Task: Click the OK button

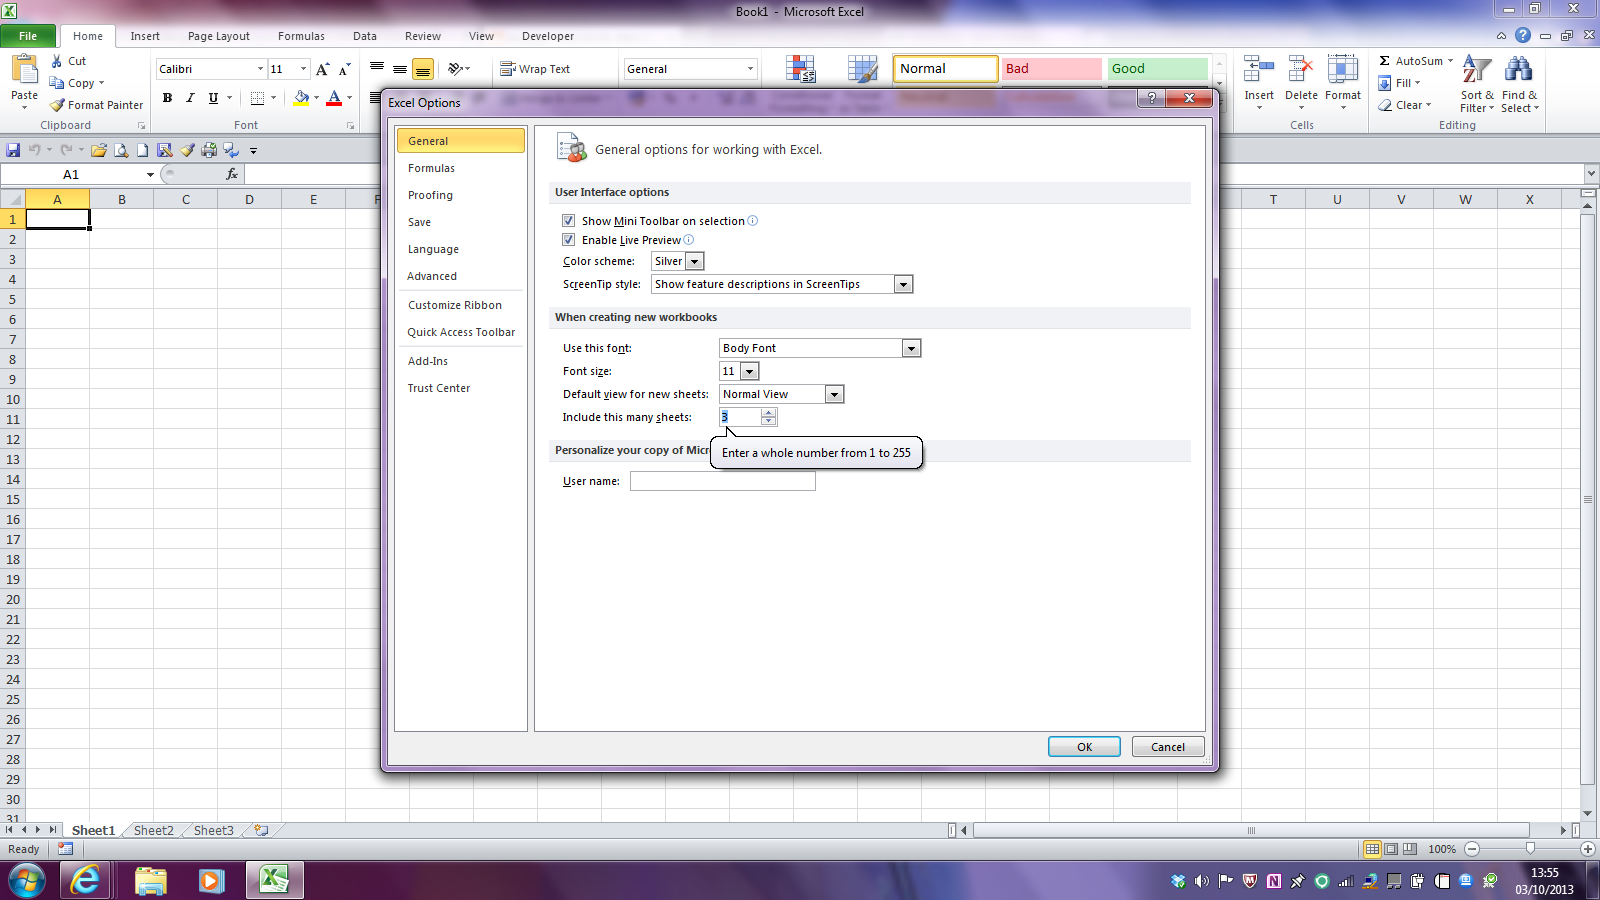Action: click(x=1083, y=746)
